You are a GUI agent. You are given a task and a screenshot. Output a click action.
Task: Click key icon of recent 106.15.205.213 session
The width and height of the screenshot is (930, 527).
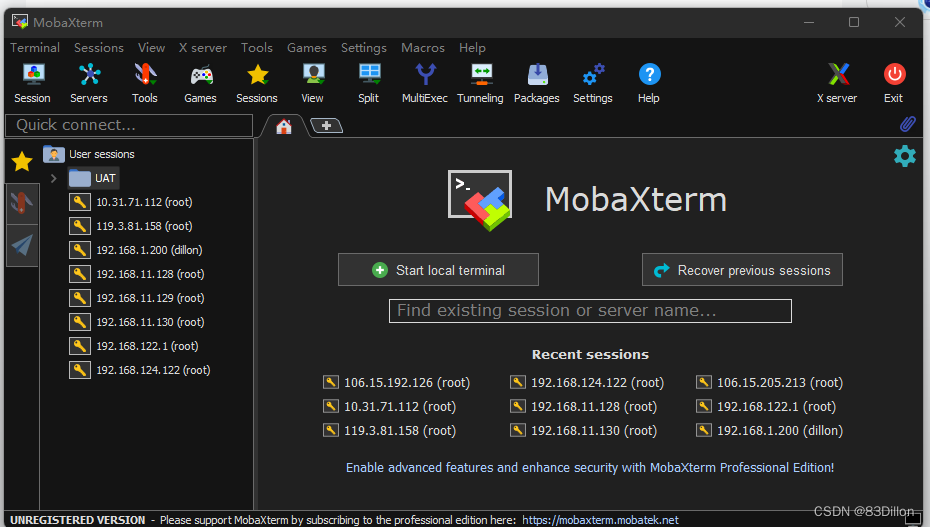click(x=704, y=382)
